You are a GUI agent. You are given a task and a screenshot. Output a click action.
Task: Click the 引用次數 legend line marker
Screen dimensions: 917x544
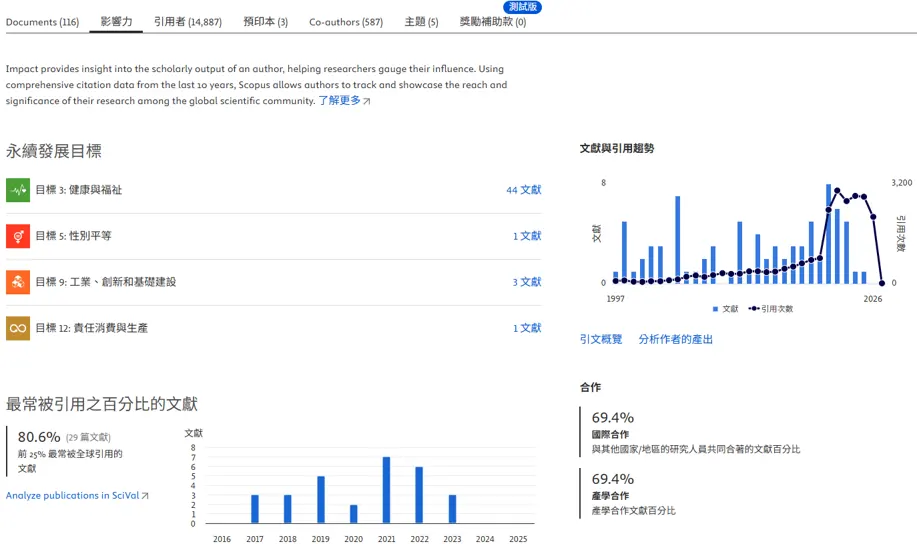(754, 308)
